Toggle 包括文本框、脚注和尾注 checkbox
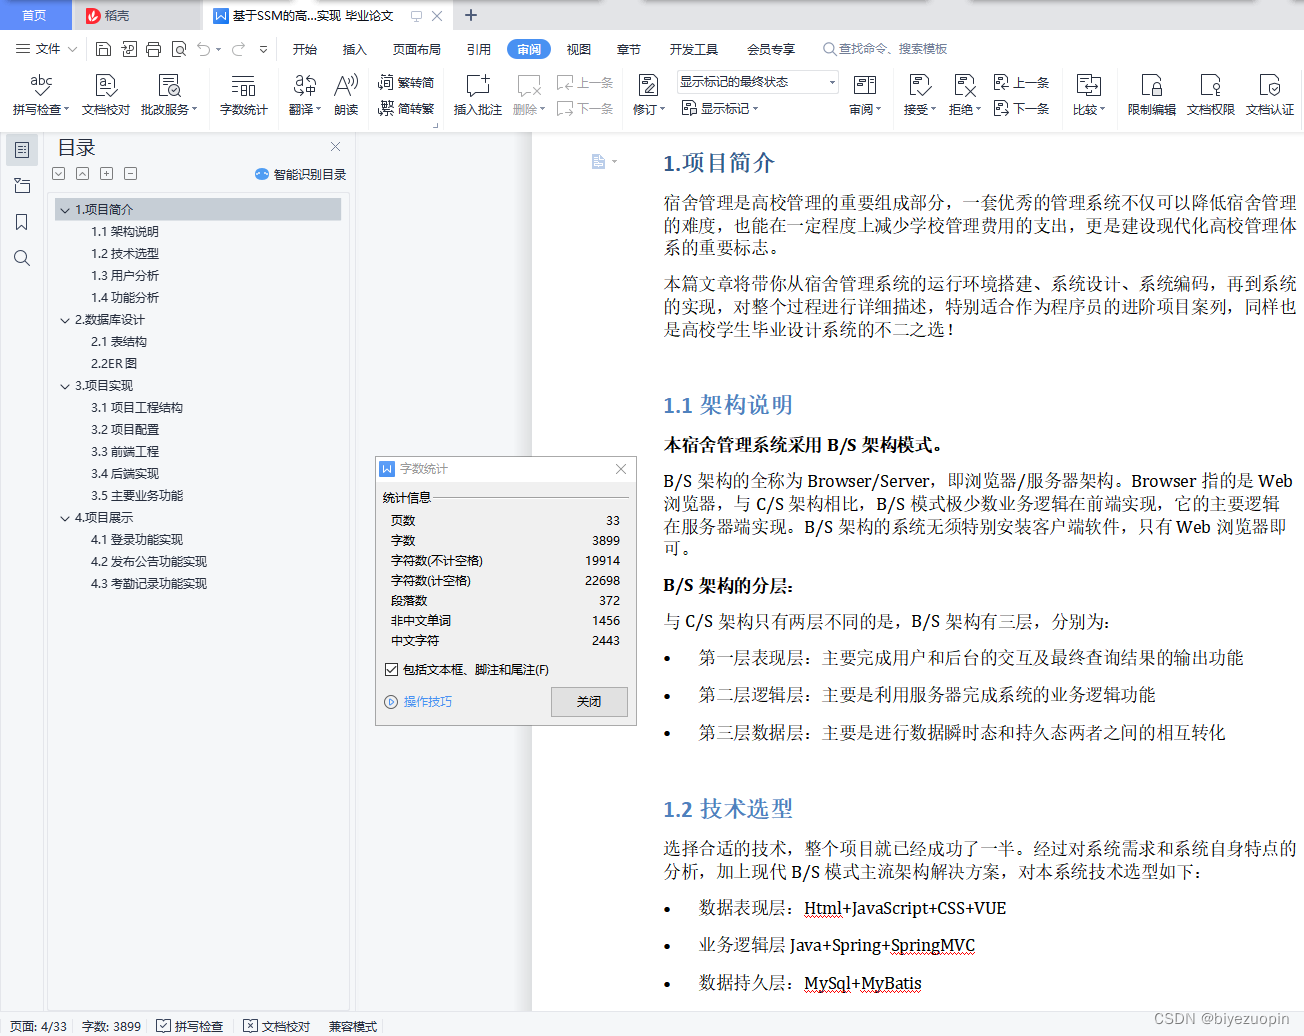This screenshot has width=1304, height=1036. pyautogui.click(x=391, y=670)
